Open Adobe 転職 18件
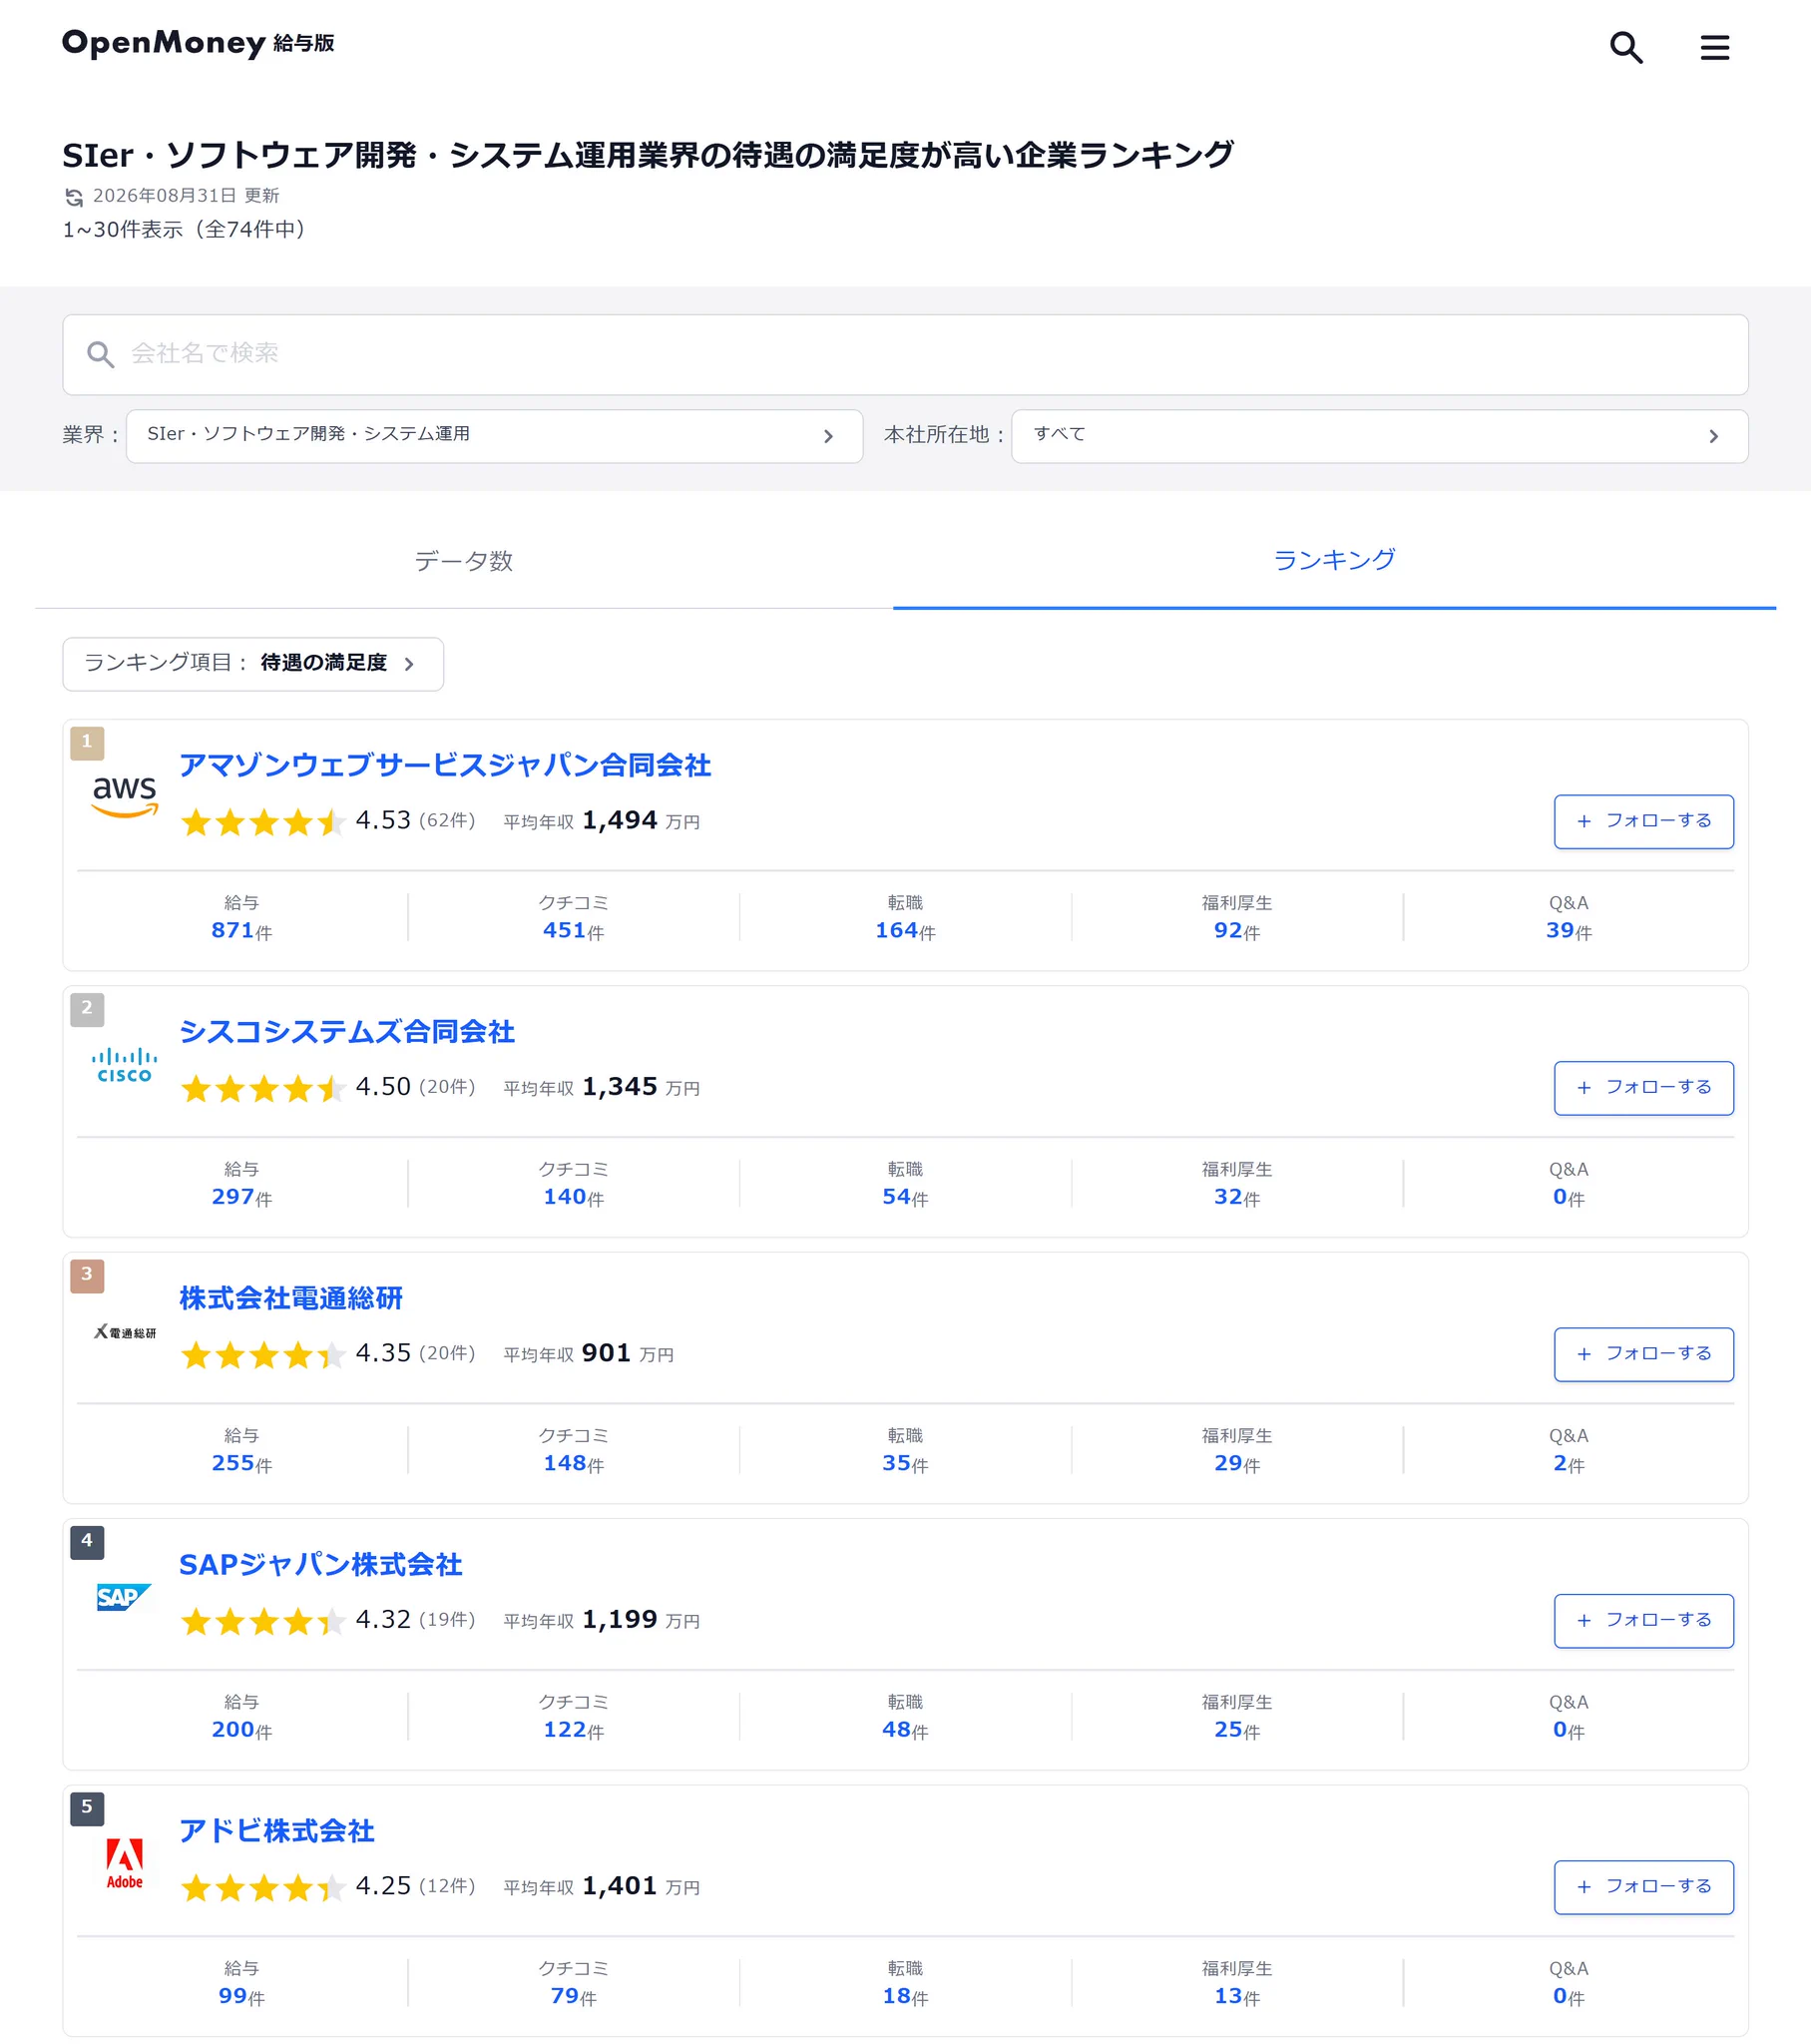This screenshot has height=2044, width=1811. point(905,1983)
